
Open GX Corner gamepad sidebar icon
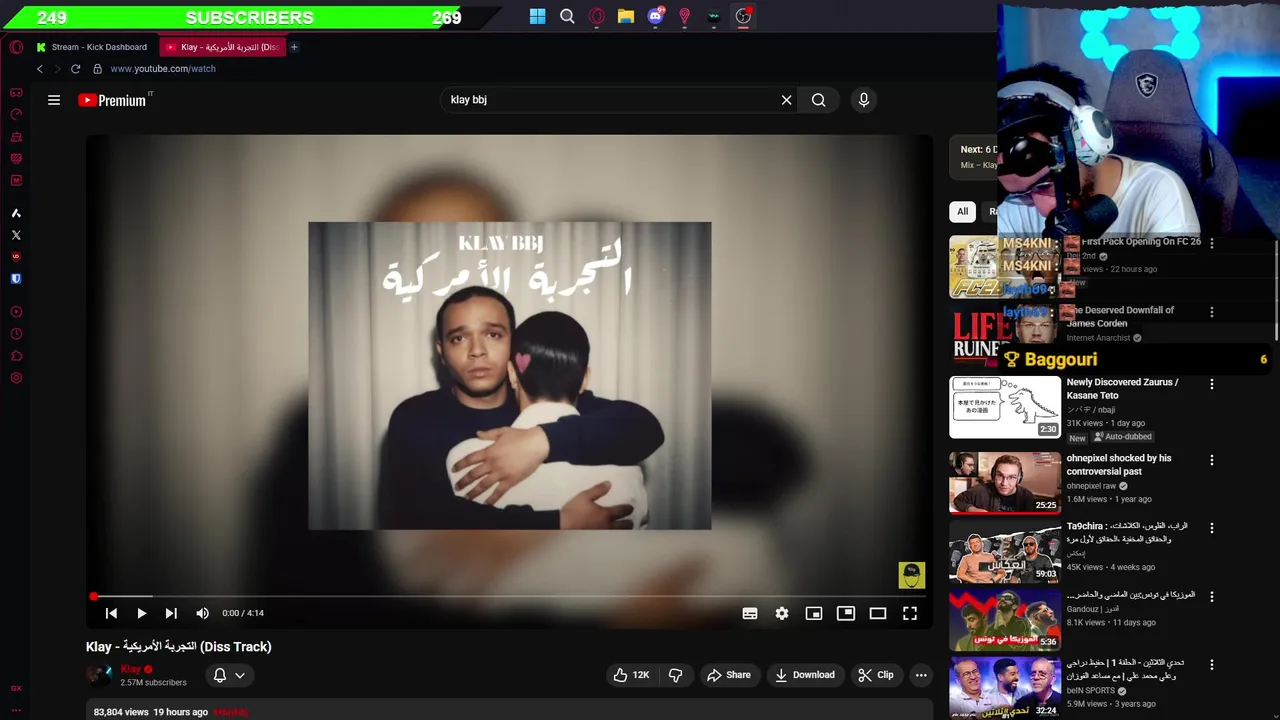pyautogui.click(x=16, y=93)
